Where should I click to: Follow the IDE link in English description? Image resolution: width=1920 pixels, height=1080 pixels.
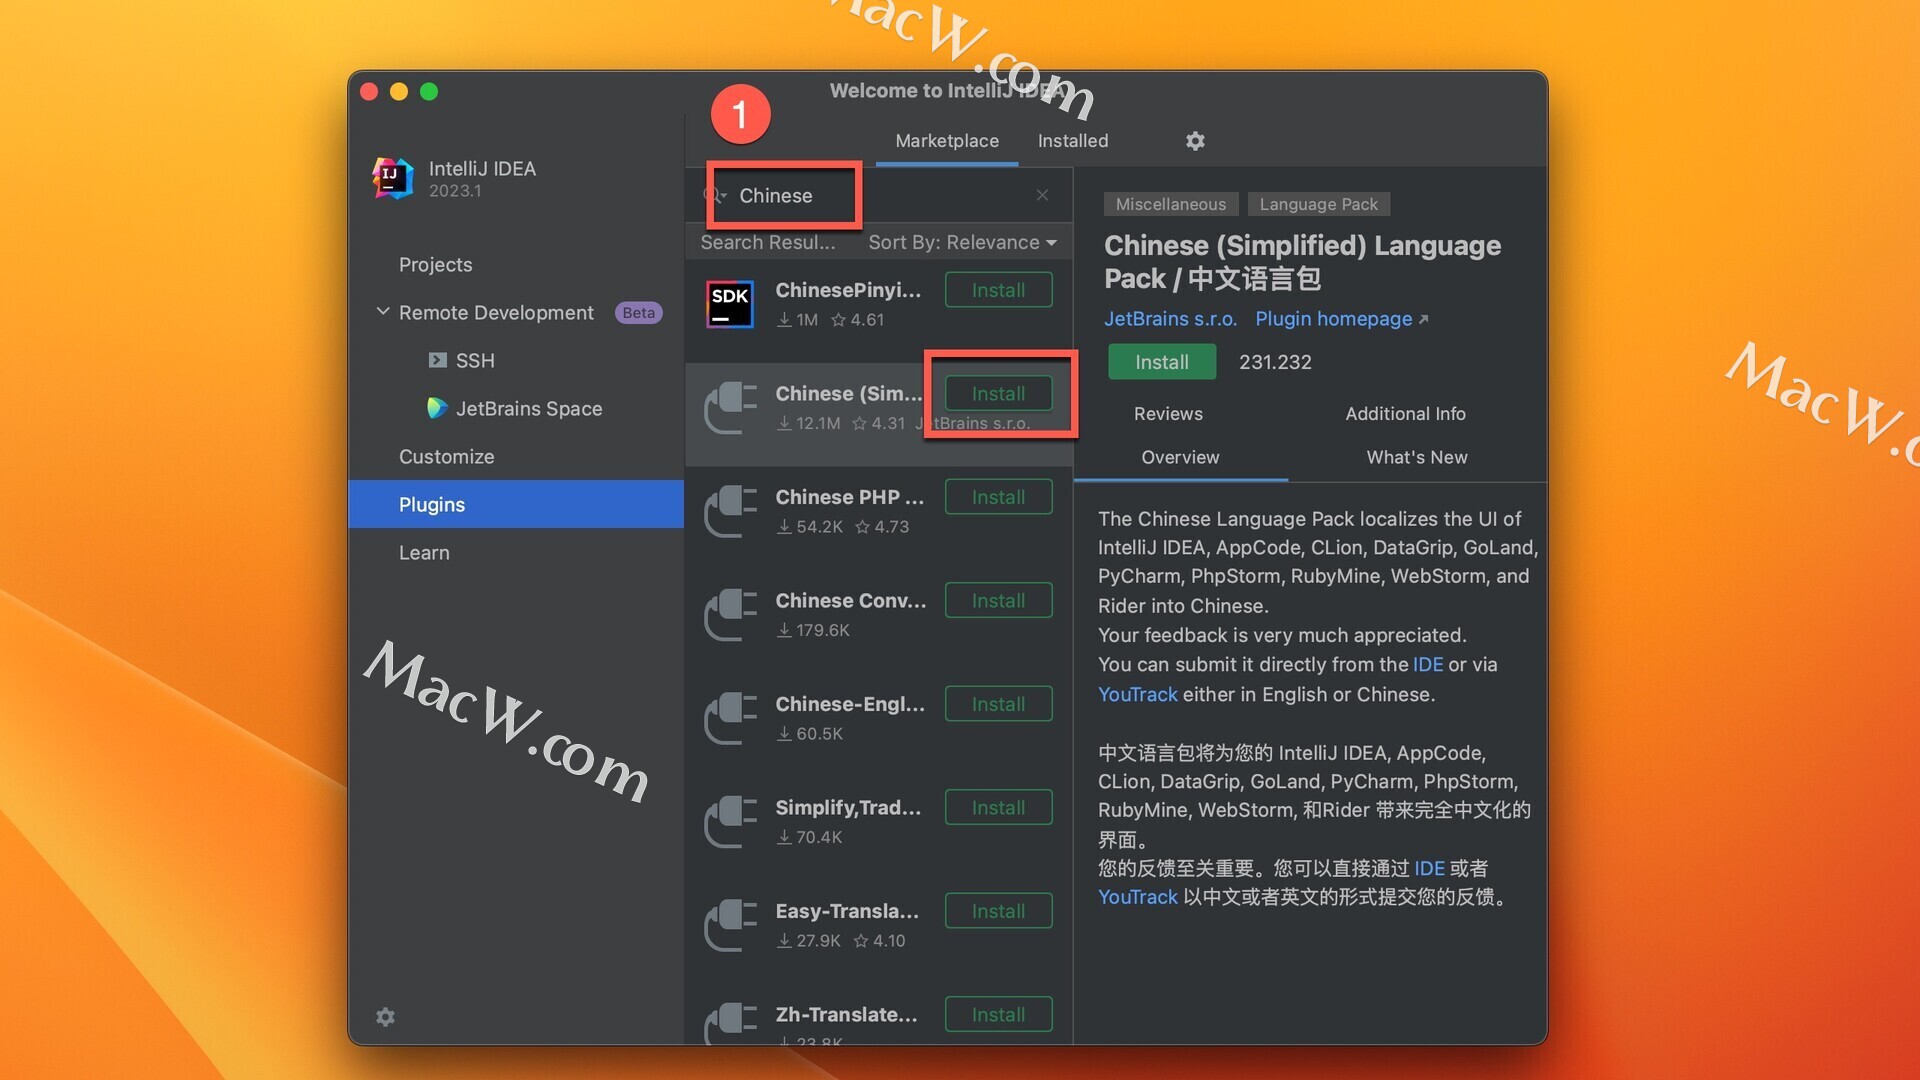pyautogui.click(x=1428, y=665)
